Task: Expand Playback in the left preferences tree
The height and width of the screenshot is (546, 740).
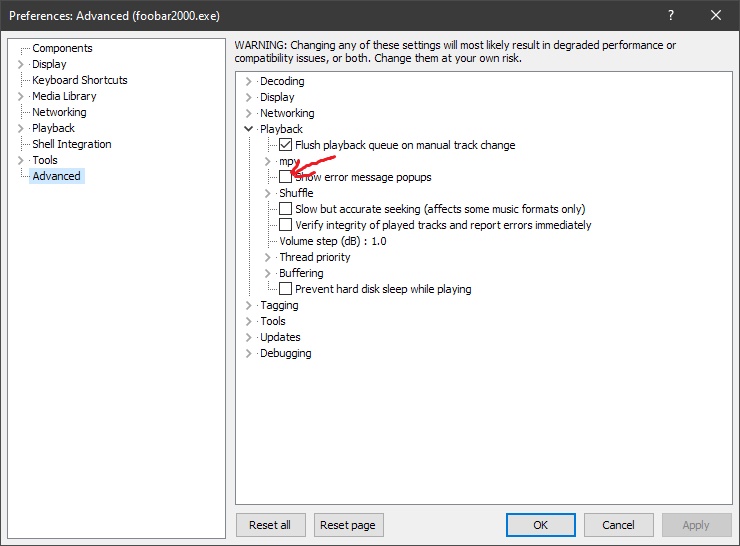Action: click(20, 128)
